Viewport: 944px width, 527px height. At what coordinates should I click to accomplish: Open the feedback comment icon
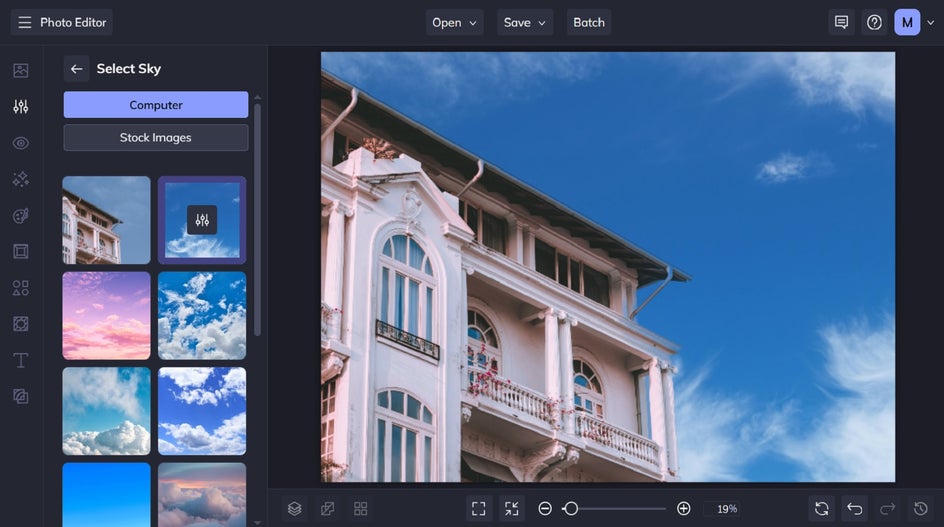coord(841,22)
